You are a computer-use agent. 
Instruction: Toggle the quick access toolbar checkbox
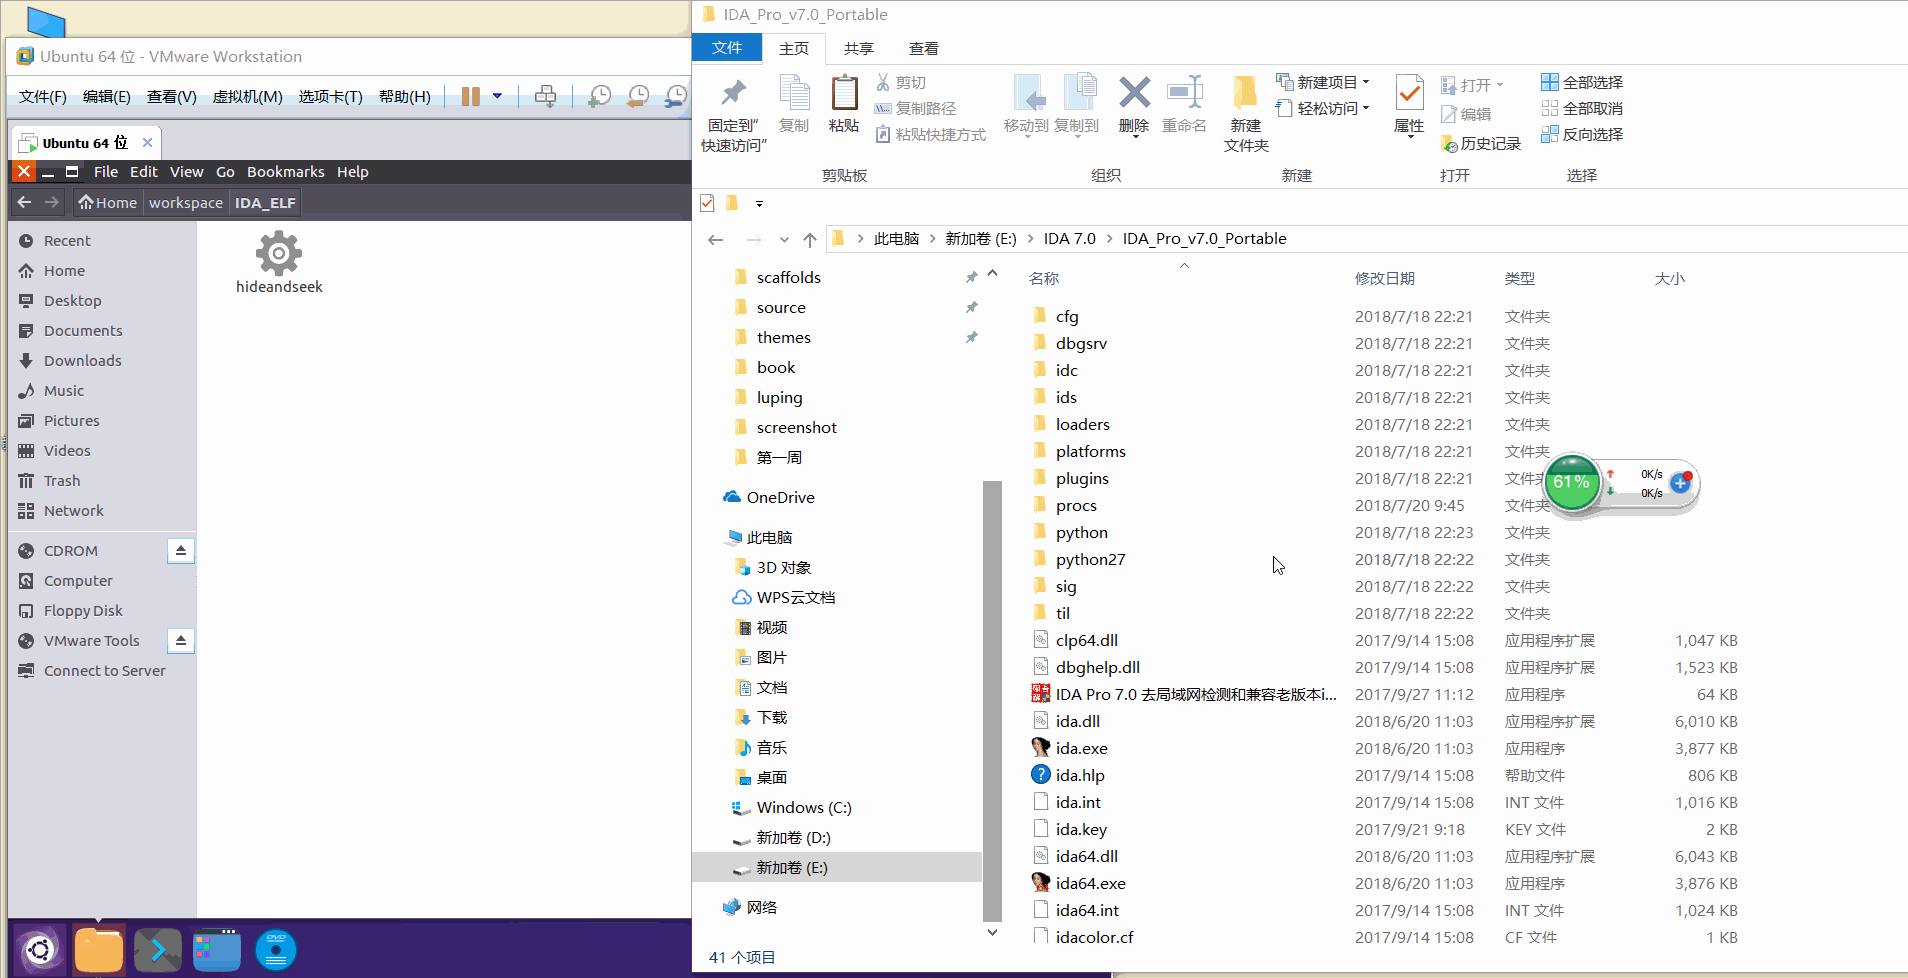(x=707, y=203)
